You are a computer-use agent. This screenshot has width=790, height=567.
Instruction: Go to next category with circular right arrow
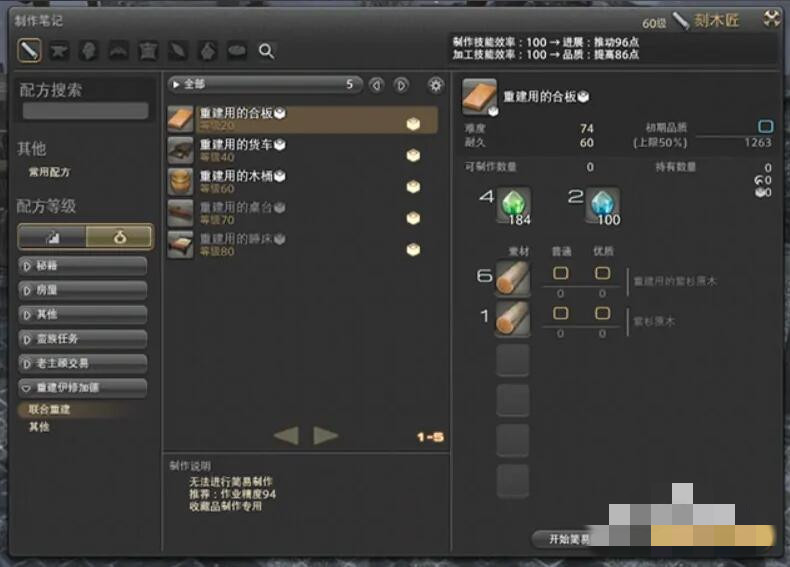point(401,85)
